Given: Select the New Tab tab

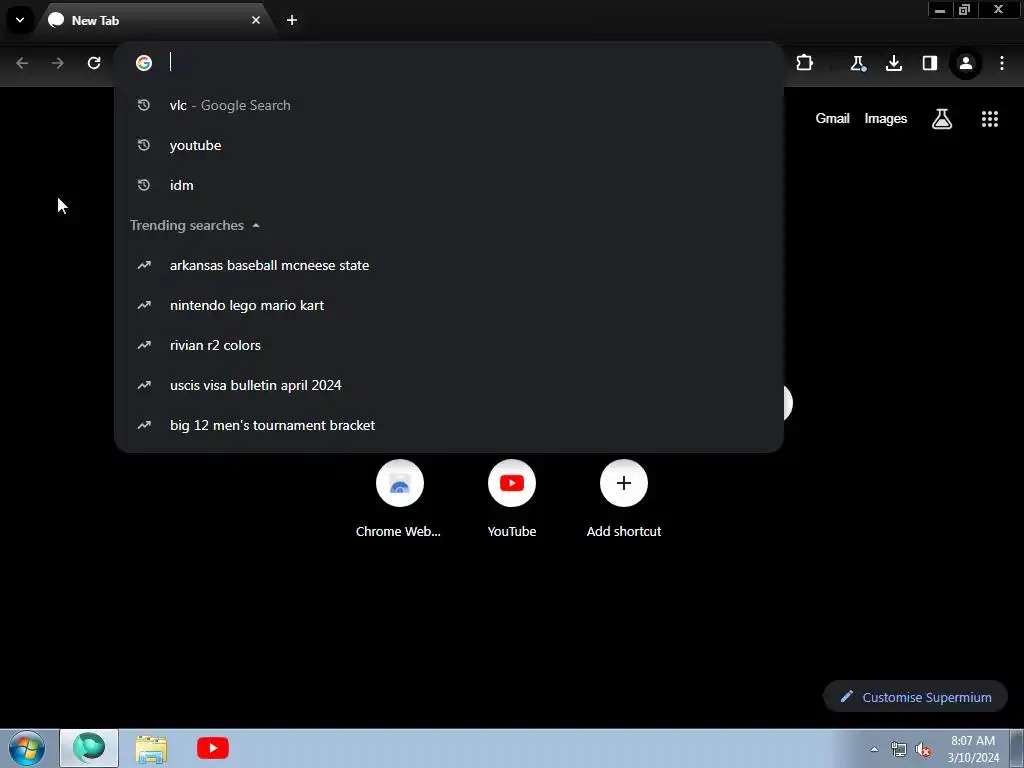Looking at the screenshot, I should click(x=155, y=20).
